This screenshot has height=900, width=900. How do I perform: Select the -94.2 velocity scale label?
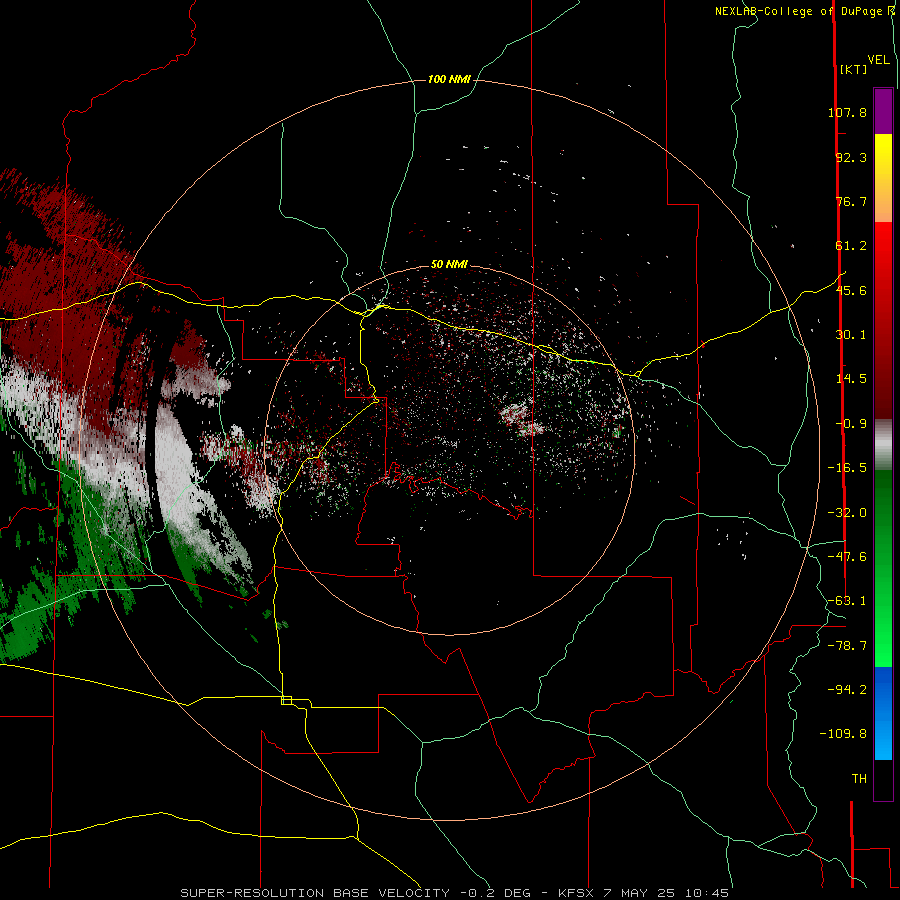pyautogui.click(x=847, y=690)
